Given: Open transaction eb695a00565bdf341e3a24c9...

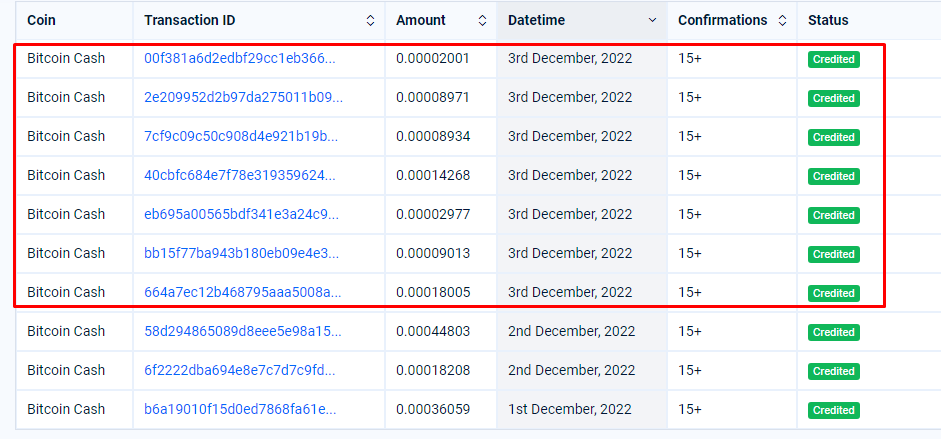Looking at the screenshot, I should point(241,214).
